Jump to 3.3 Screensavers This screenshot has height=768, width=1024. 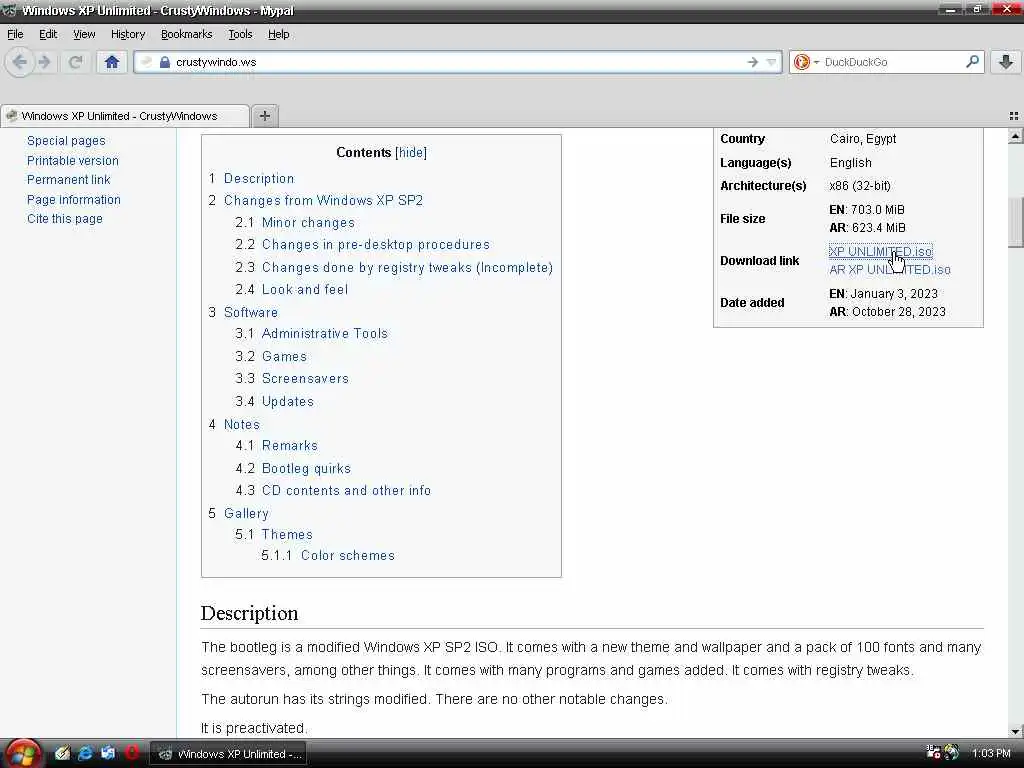[305, 379]
